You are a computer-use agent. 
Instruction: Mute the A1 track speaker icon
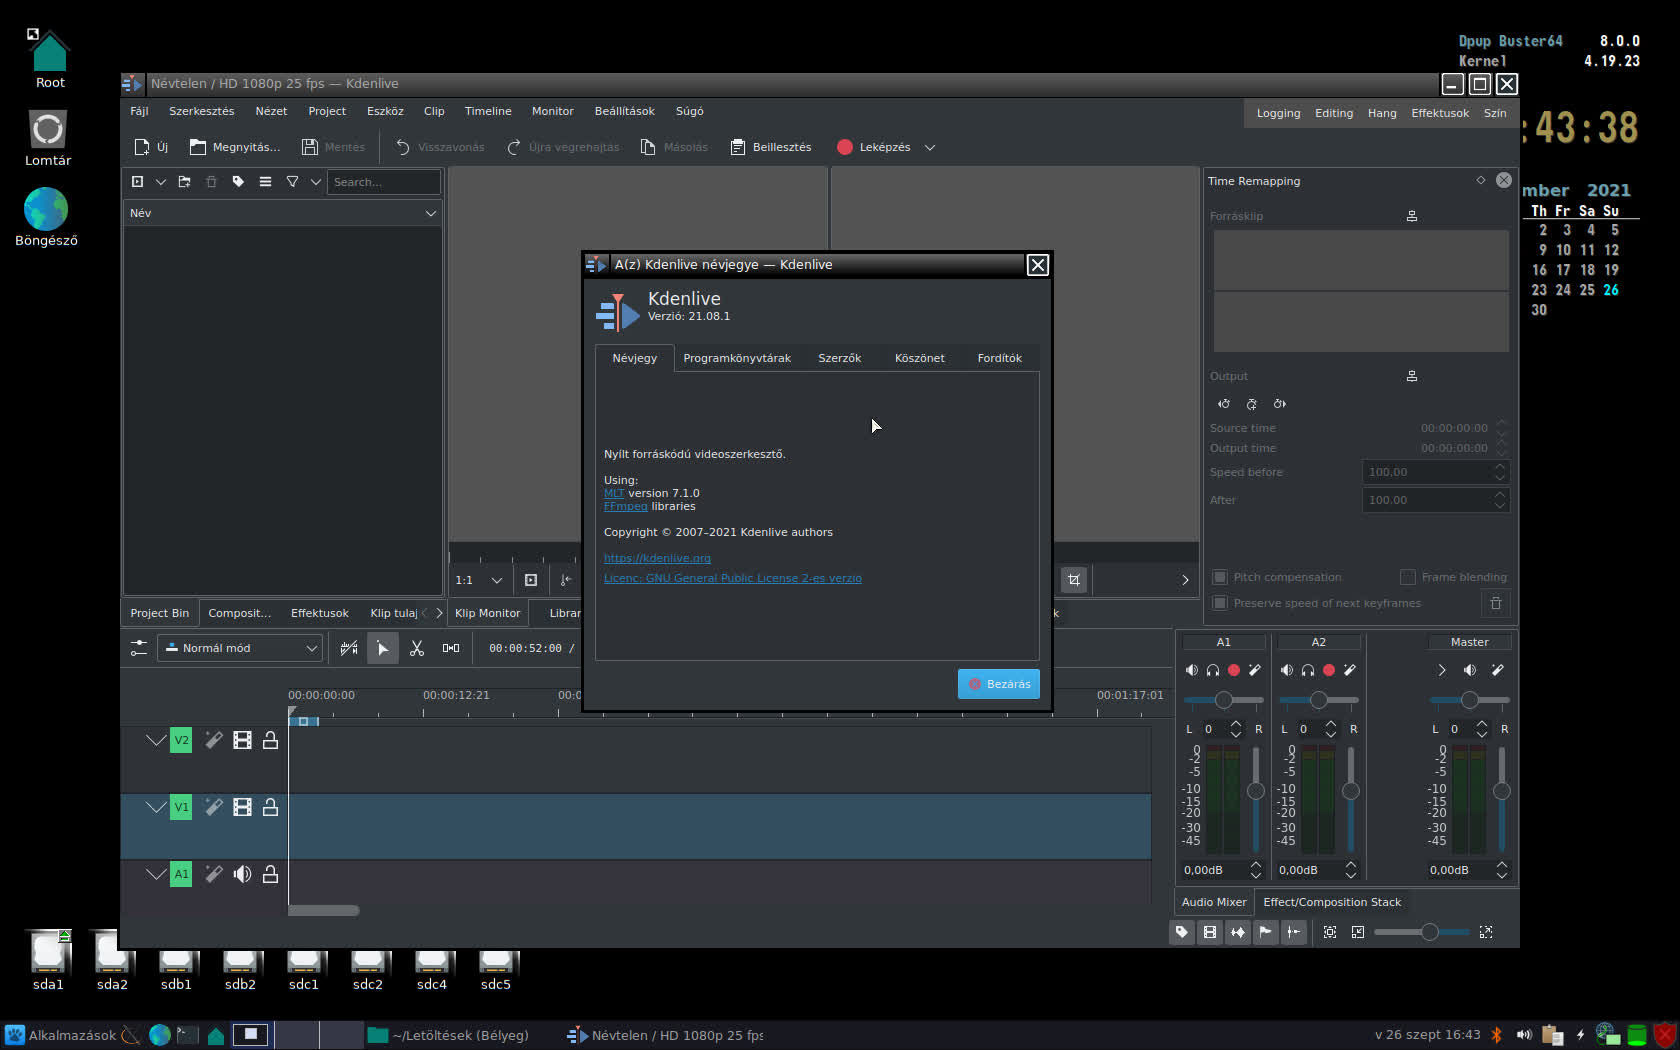(242, 874)
